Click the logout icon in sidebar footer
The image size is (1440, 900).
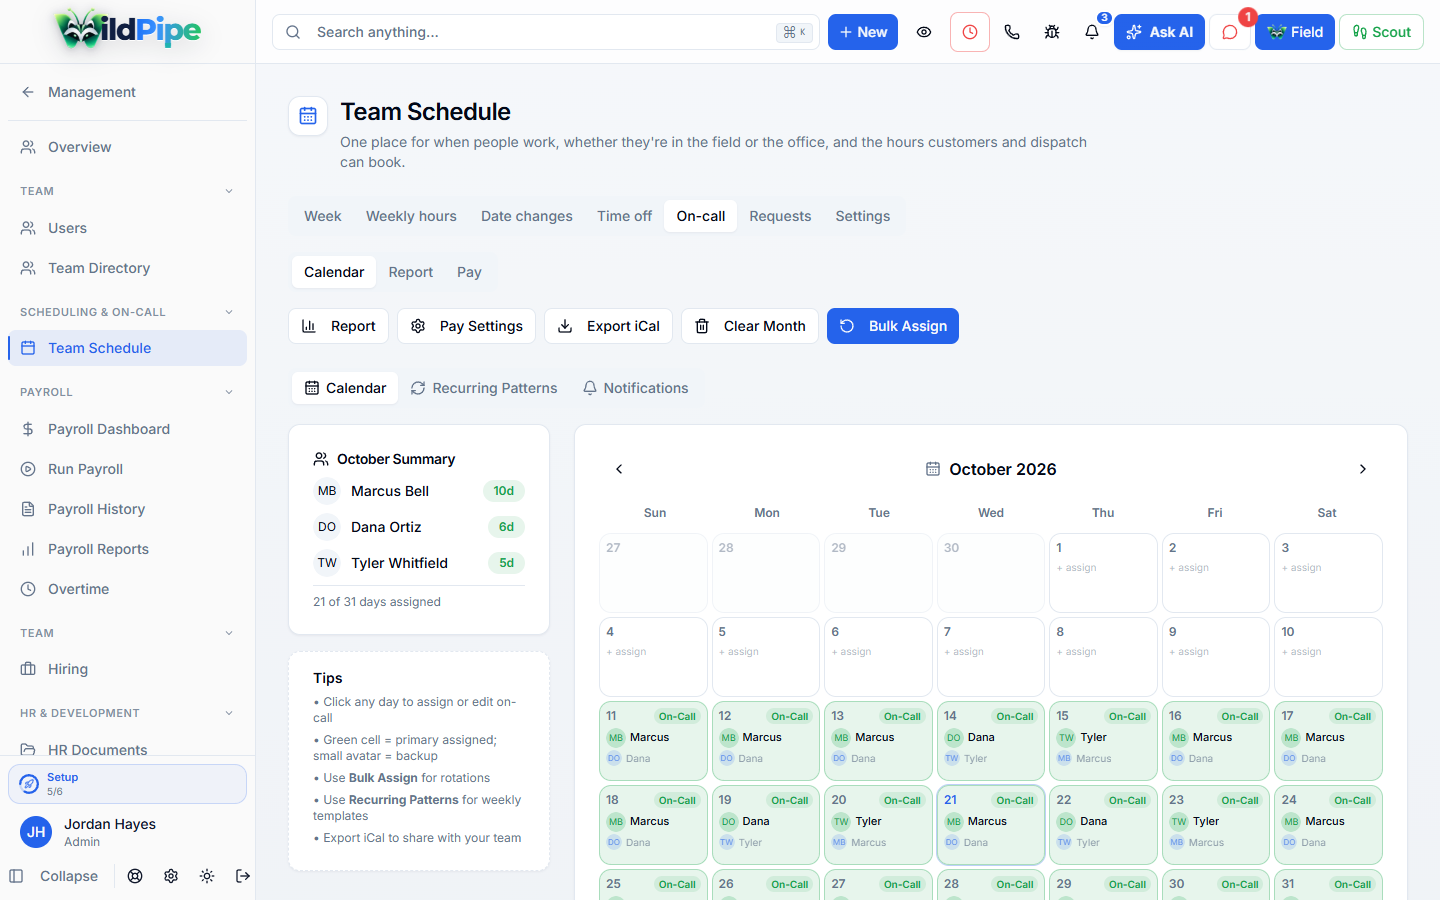243,876
